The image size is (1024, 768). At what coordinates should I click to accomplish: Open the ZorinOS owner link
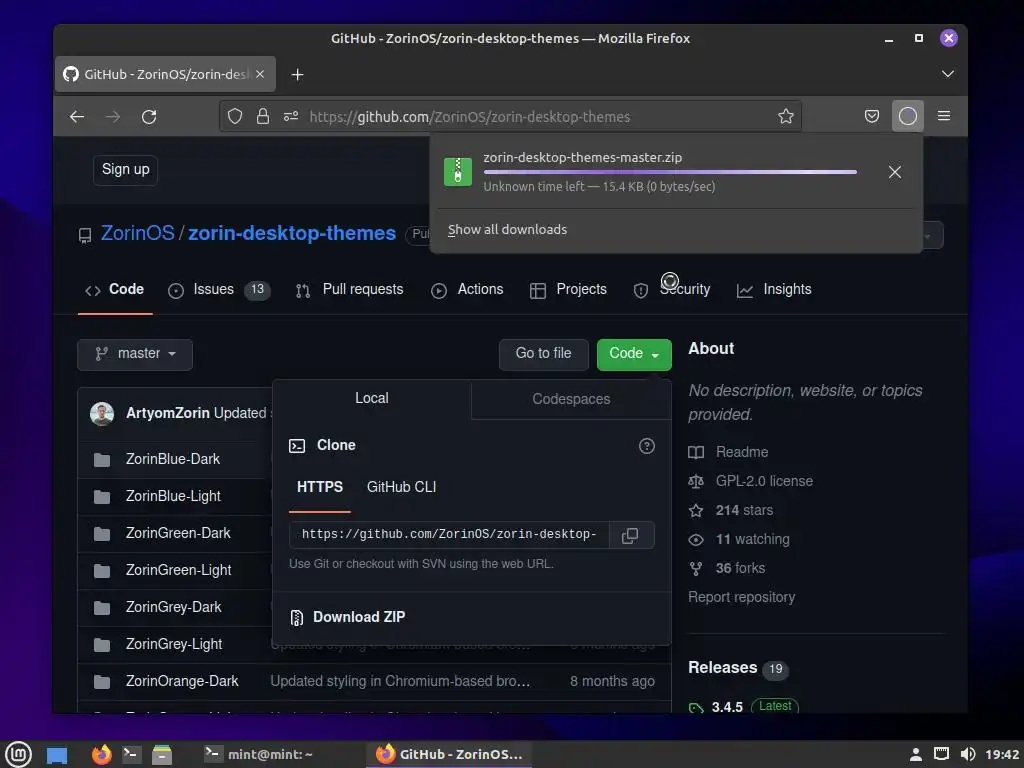tap(137, 233)
